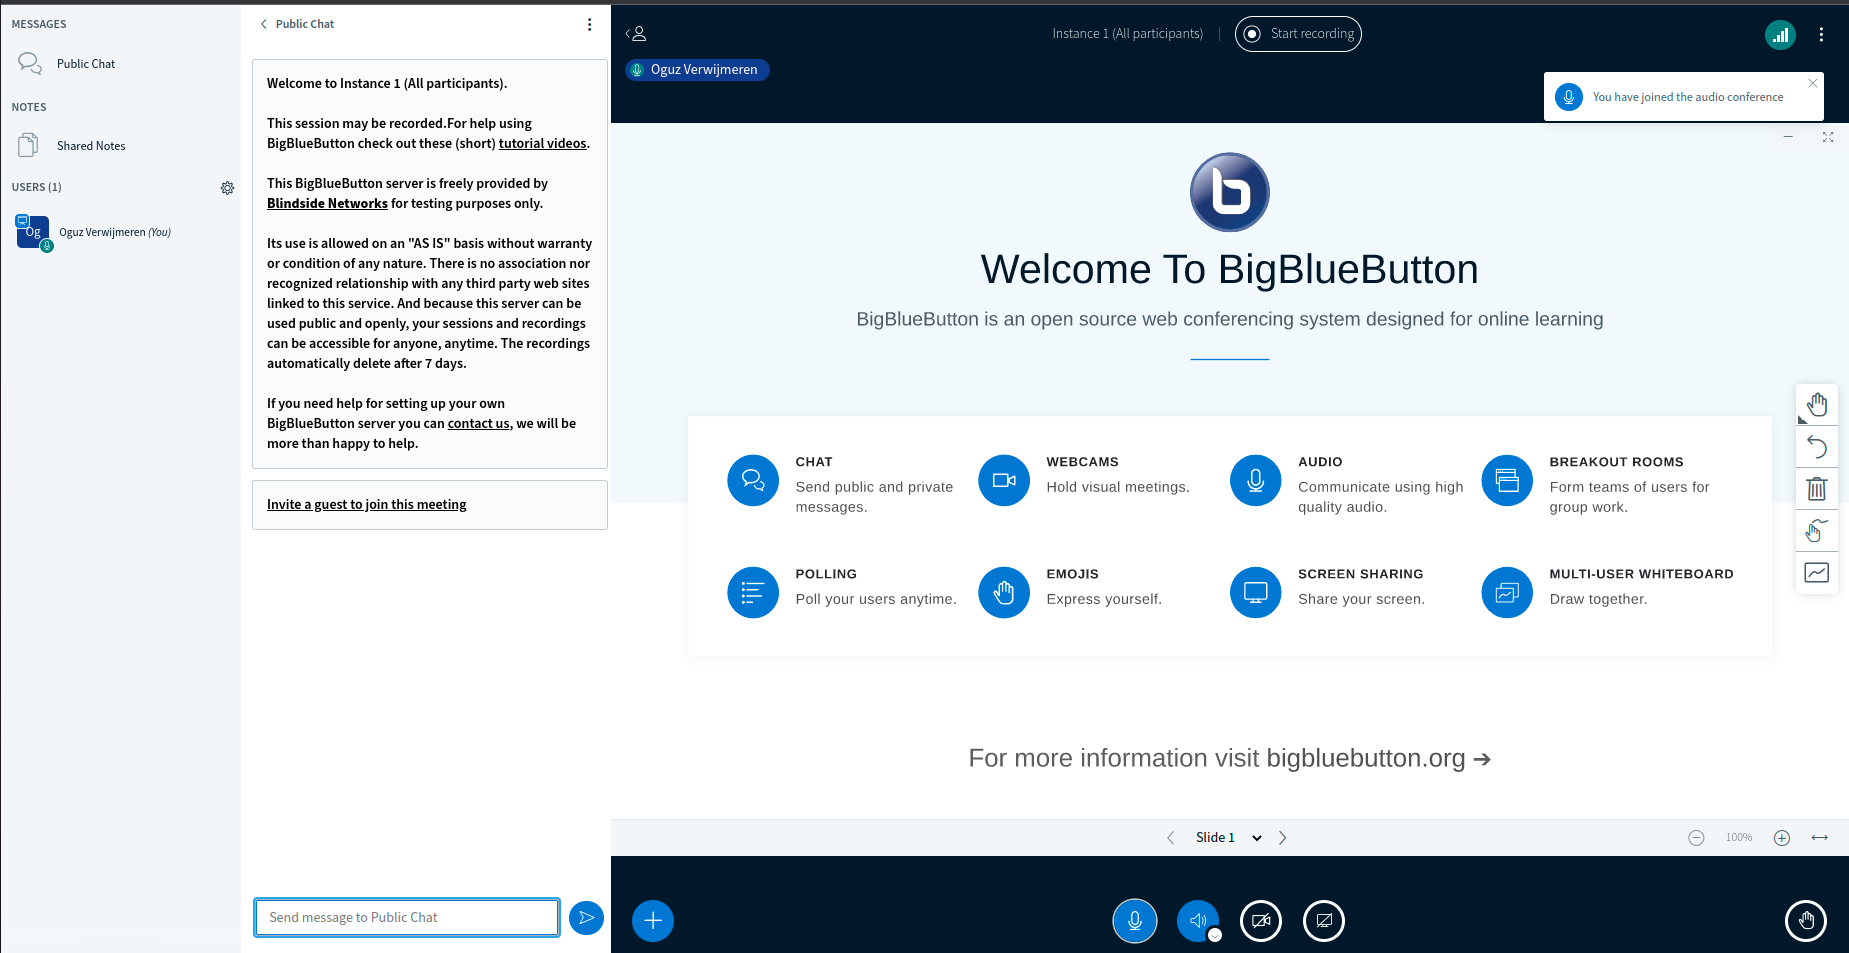This screenshot has height=953, width=1849.
Task: Zoom out the presentation
Action: (x=1696, y=838)
